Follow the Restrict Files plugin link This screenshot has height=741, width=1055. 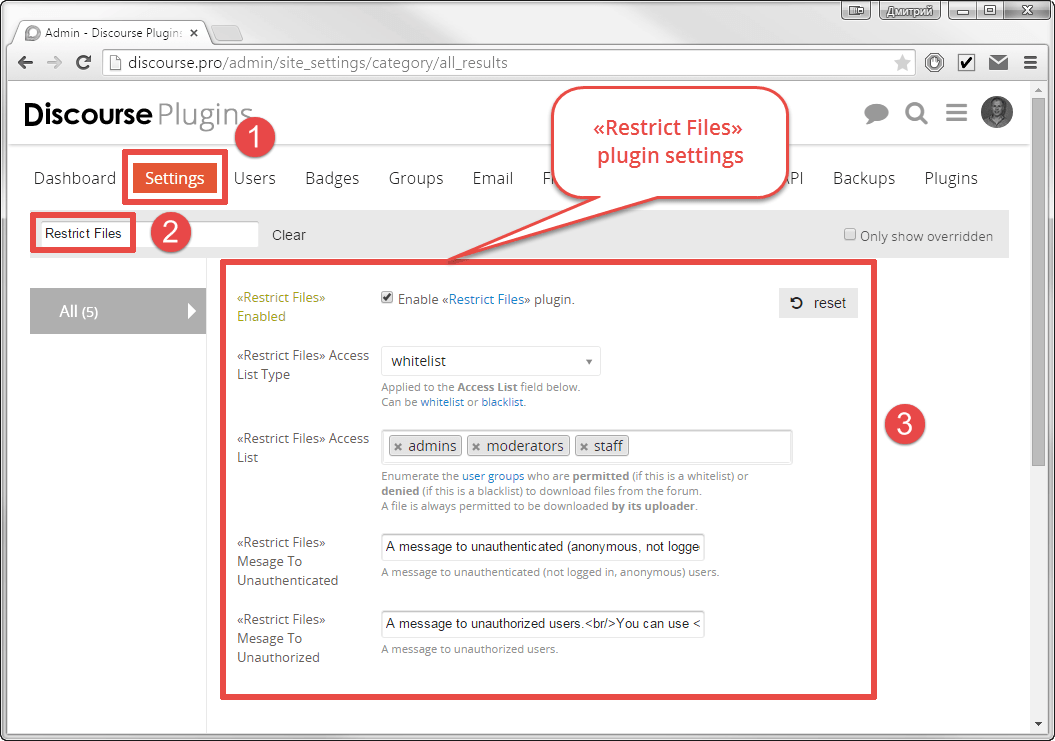[x=486, y=299]
